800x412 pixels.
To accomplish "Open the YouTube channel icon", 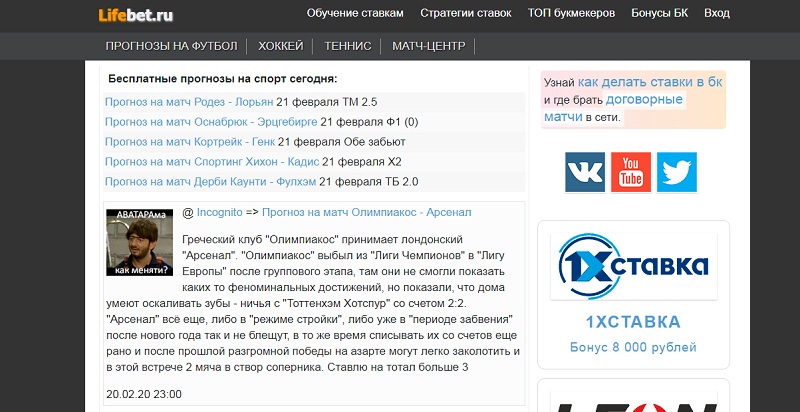I will coord(631,172).
